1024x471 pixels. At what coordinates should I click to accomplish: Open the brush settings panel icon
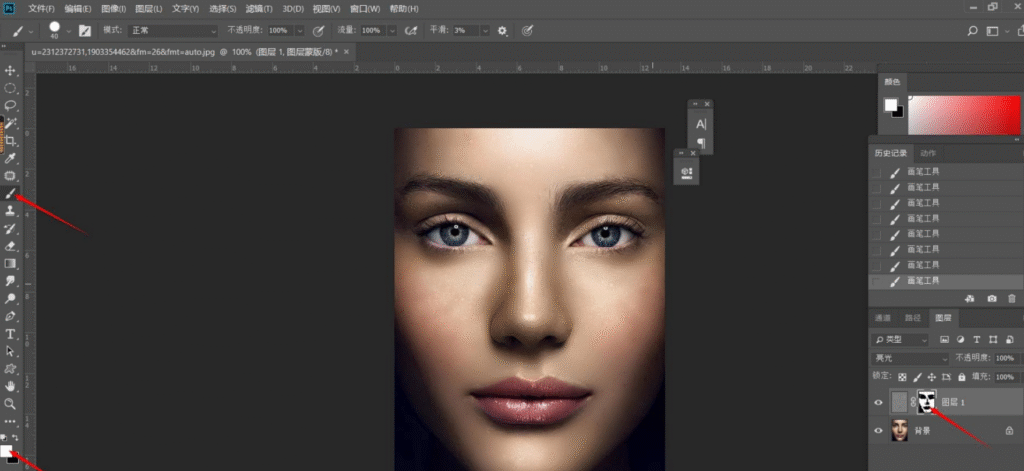85,31
